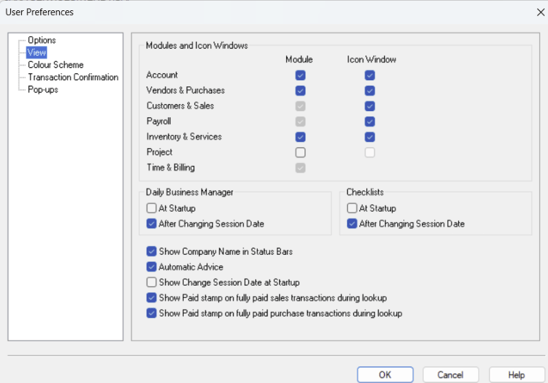Click the Project row label

click(x=159, y=152)
